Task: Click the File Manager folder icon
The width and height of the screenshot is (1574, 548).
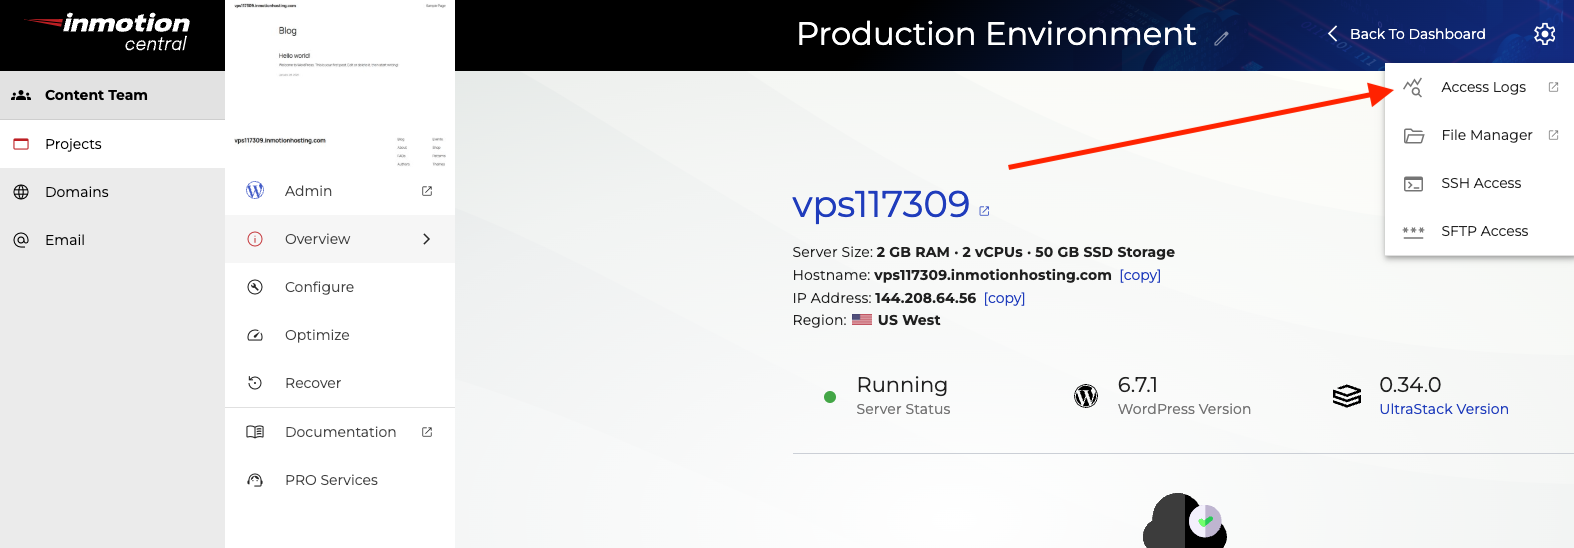Action: click(1413, 135)
